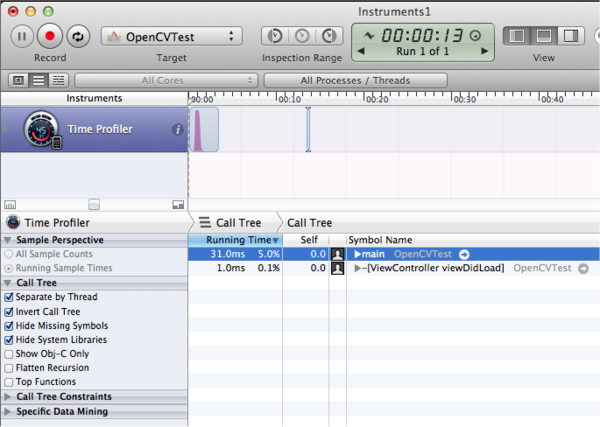Uncheck Hide System Libraries

[9, 340]
